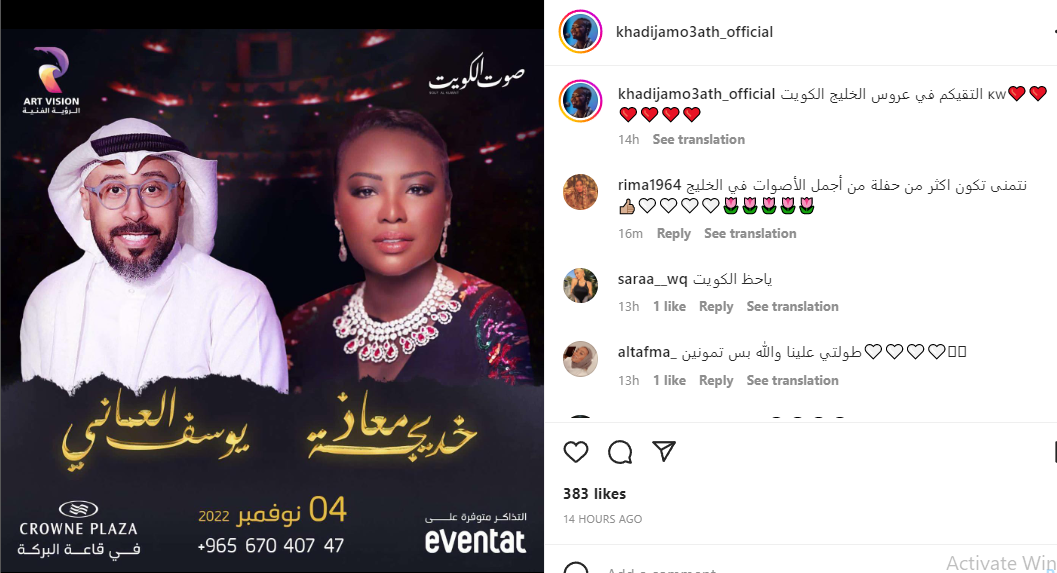Image resolution: width=1057 pixels, height=573 pixels.
Task: Click the caption author's avatar
Action: tap(580, 101)
